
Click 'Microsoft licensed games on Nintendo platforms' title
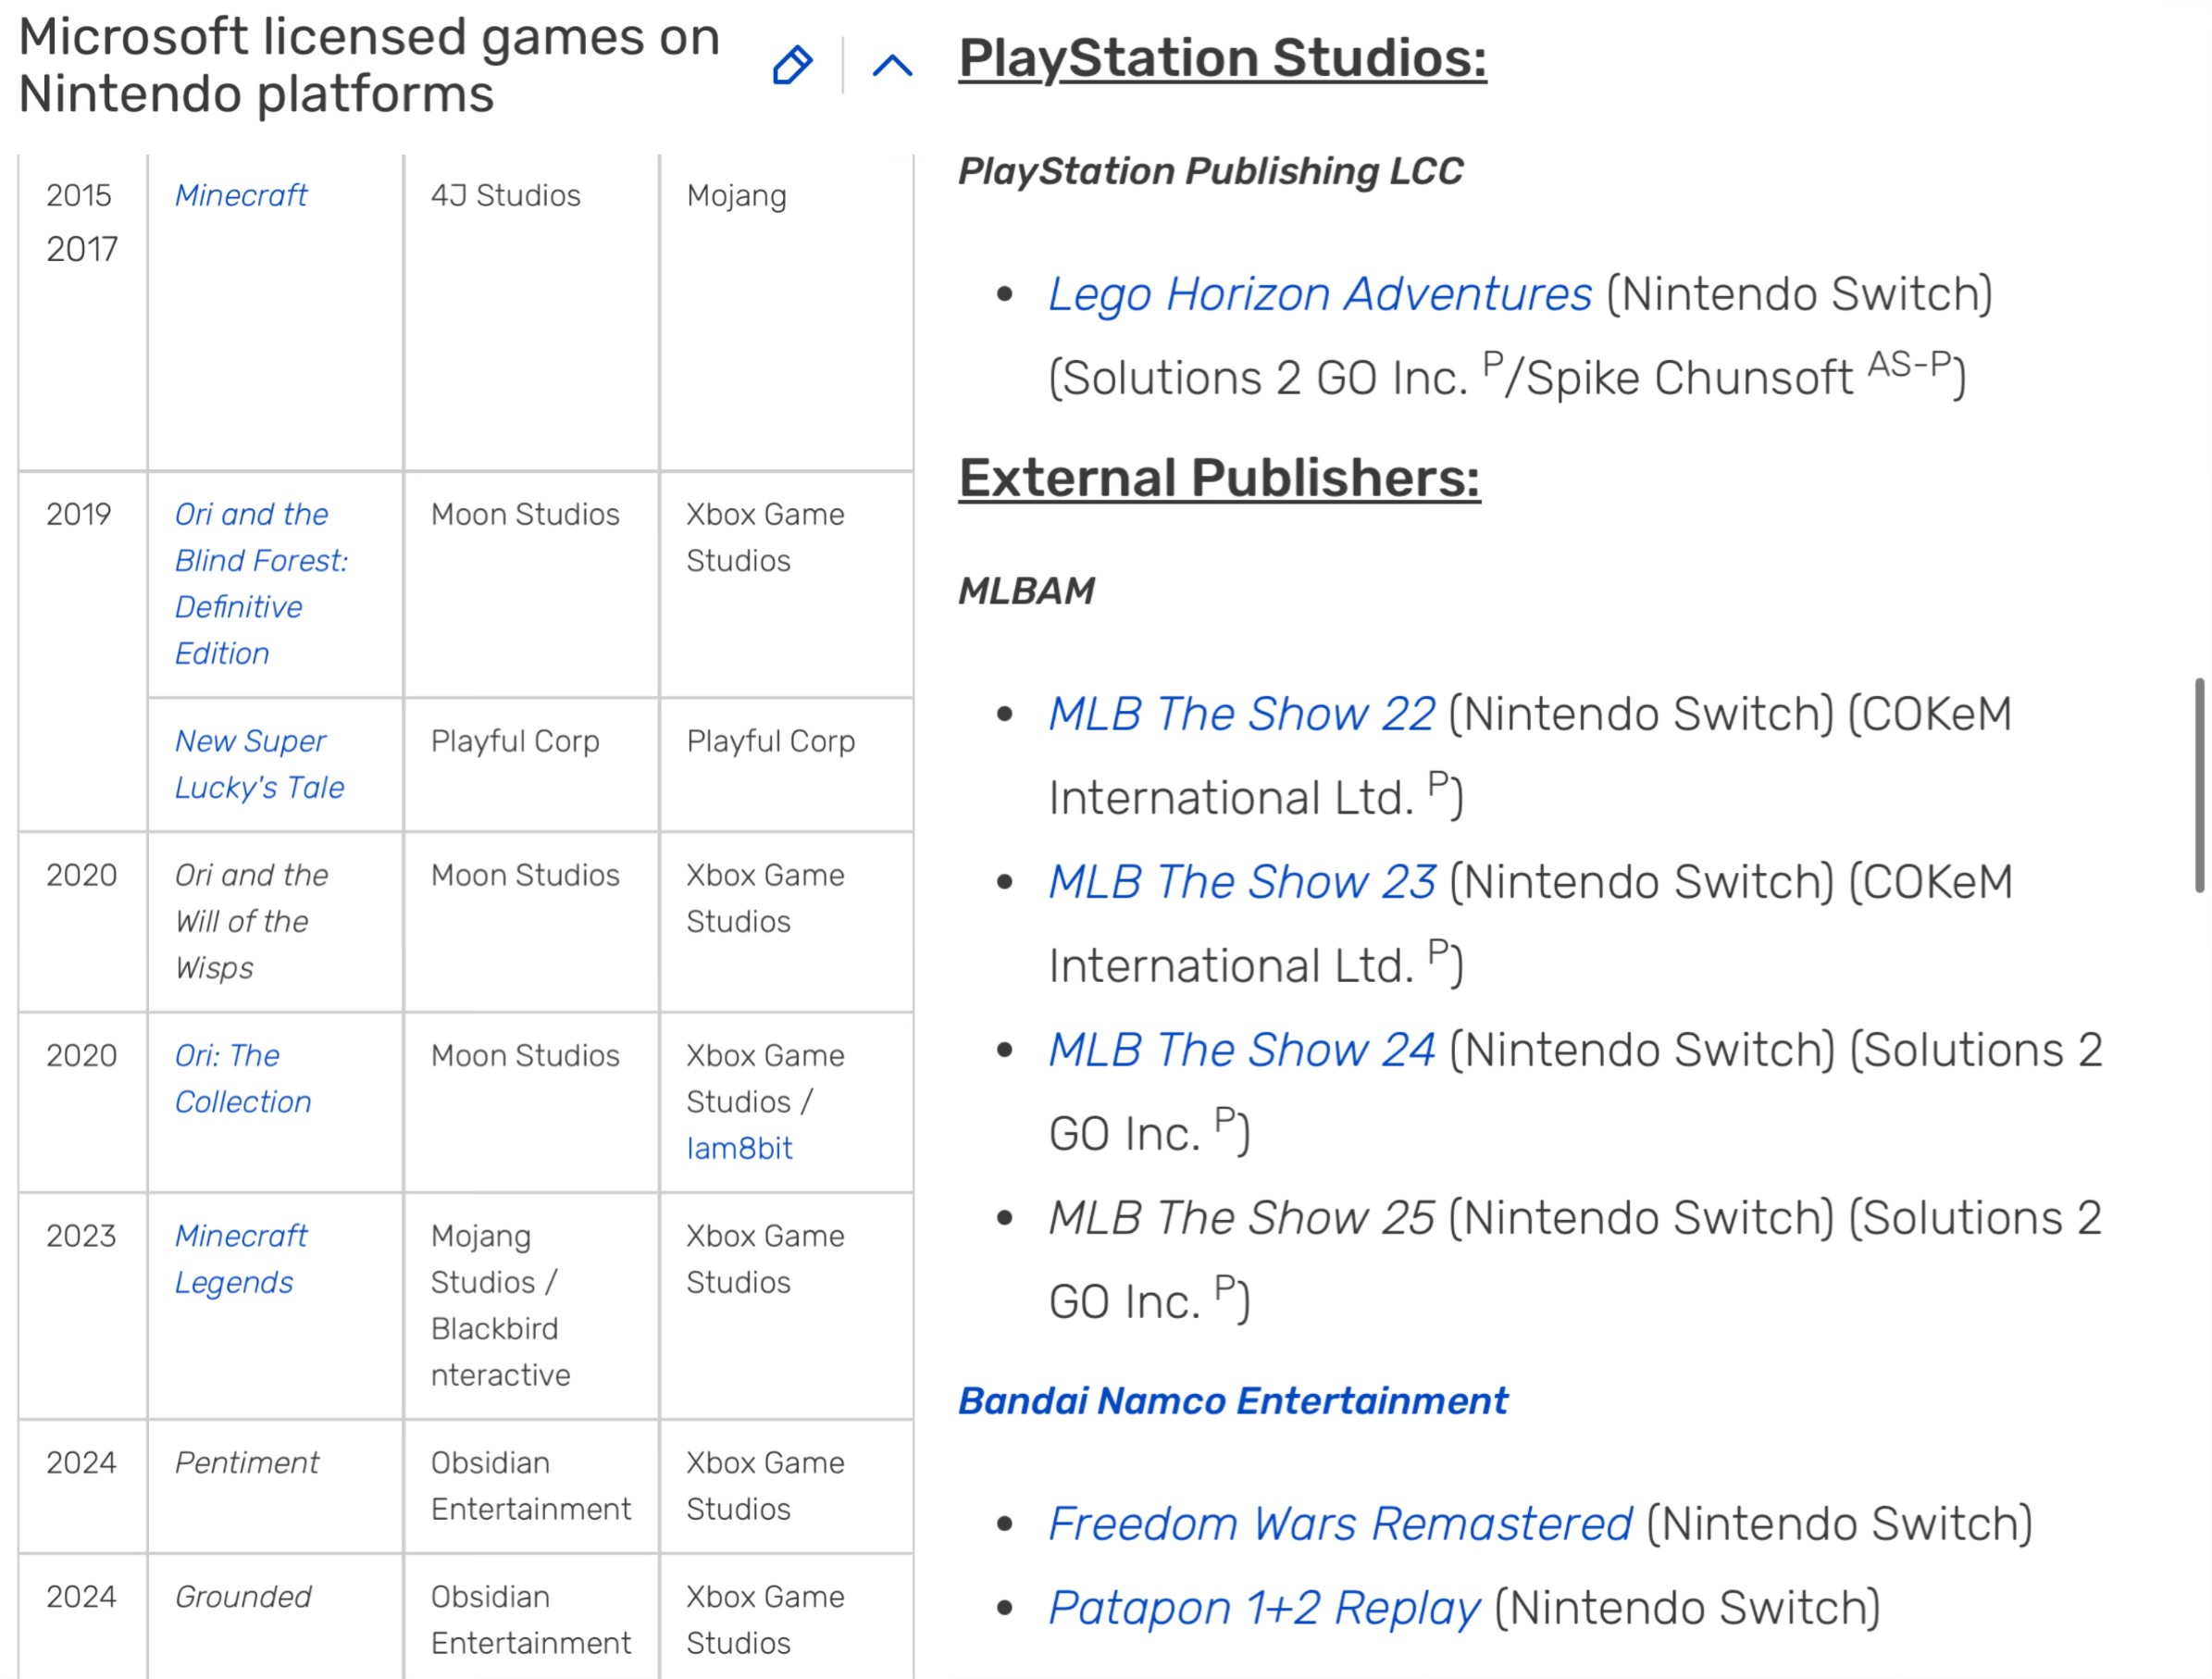[369, 66]
